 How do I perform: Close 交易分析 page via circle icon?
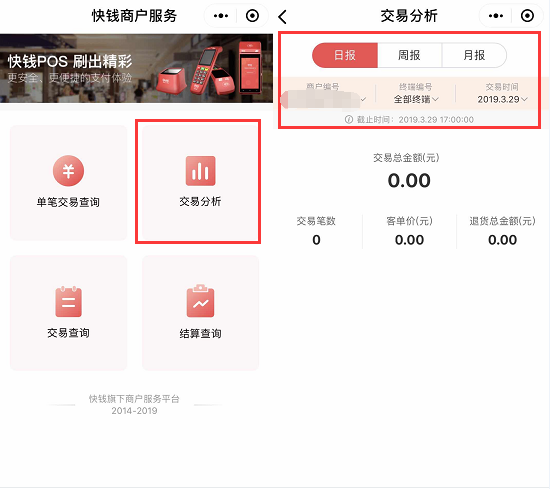point(527,16)
